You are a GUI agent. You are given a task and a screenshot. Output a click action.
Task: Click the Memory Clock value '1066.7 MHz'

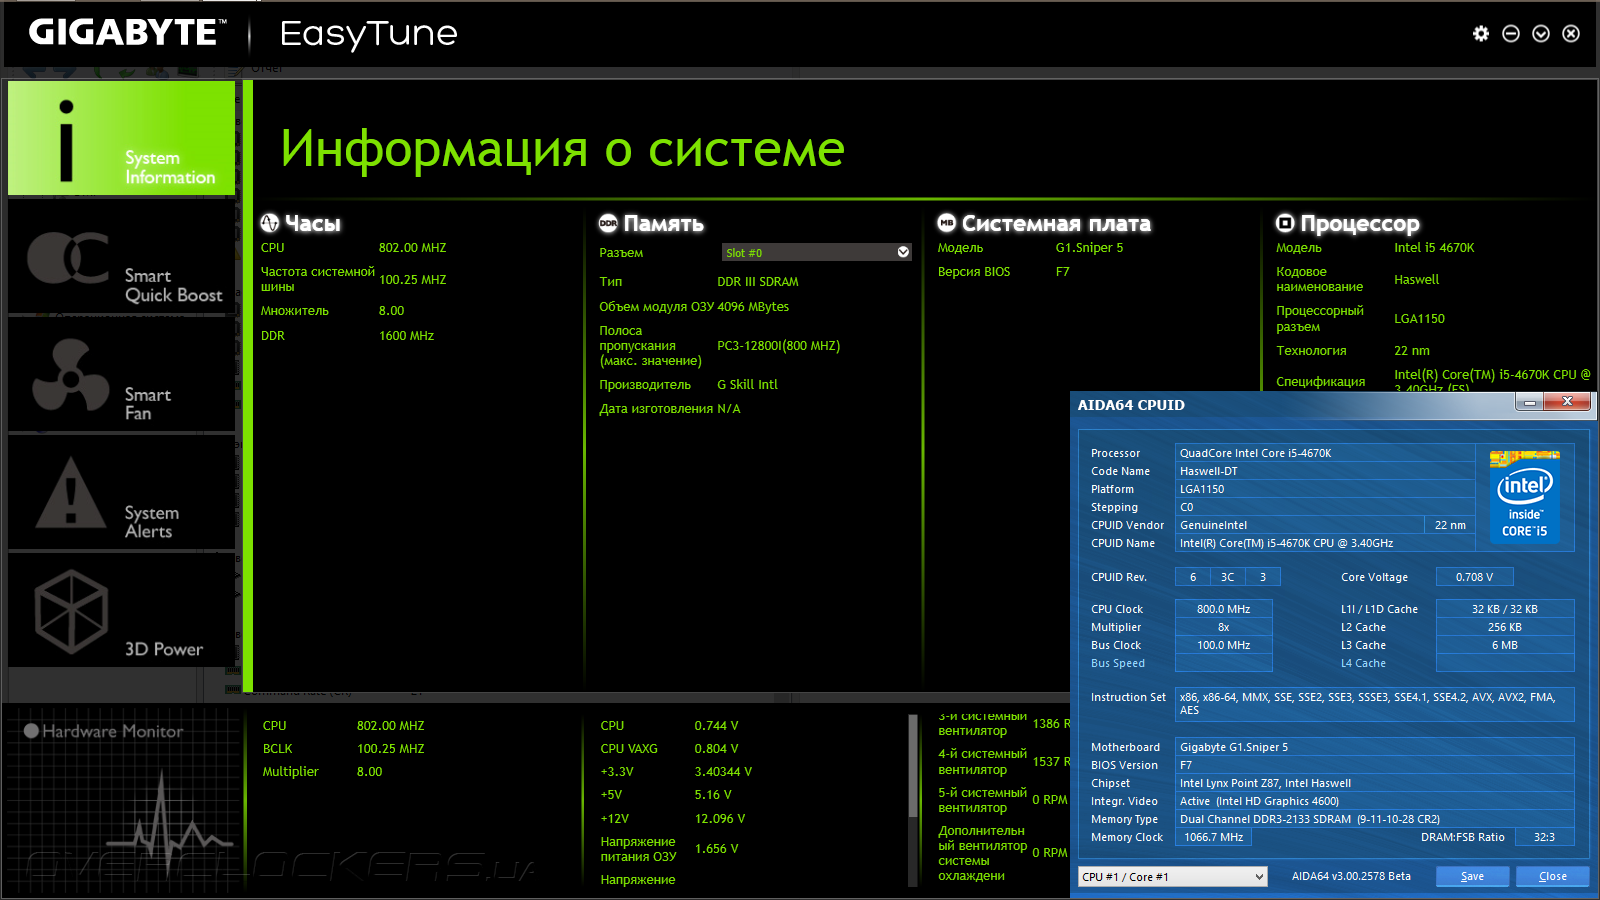pos(1214,837)
